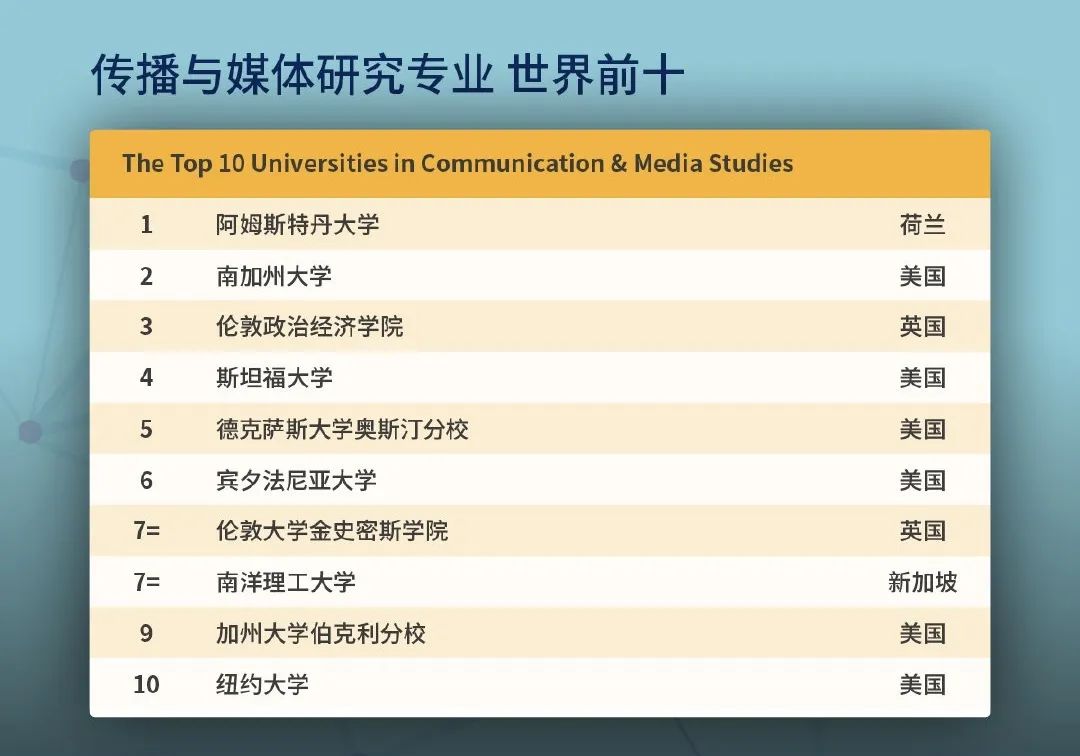Screen dimensions: 1080x756
Task: Click rank number 1 in the first row
Action: coord(146,224)
